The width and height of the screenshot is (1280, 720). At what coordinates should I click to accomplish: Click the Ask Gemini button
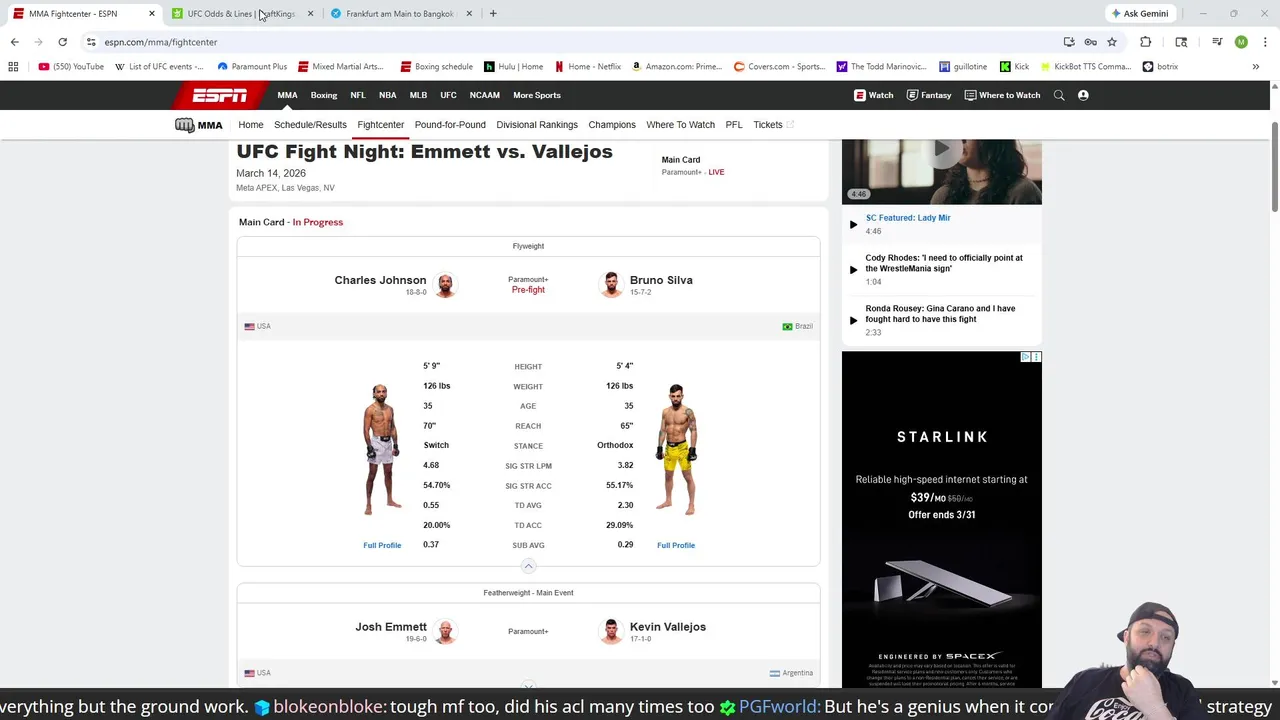1139,14
